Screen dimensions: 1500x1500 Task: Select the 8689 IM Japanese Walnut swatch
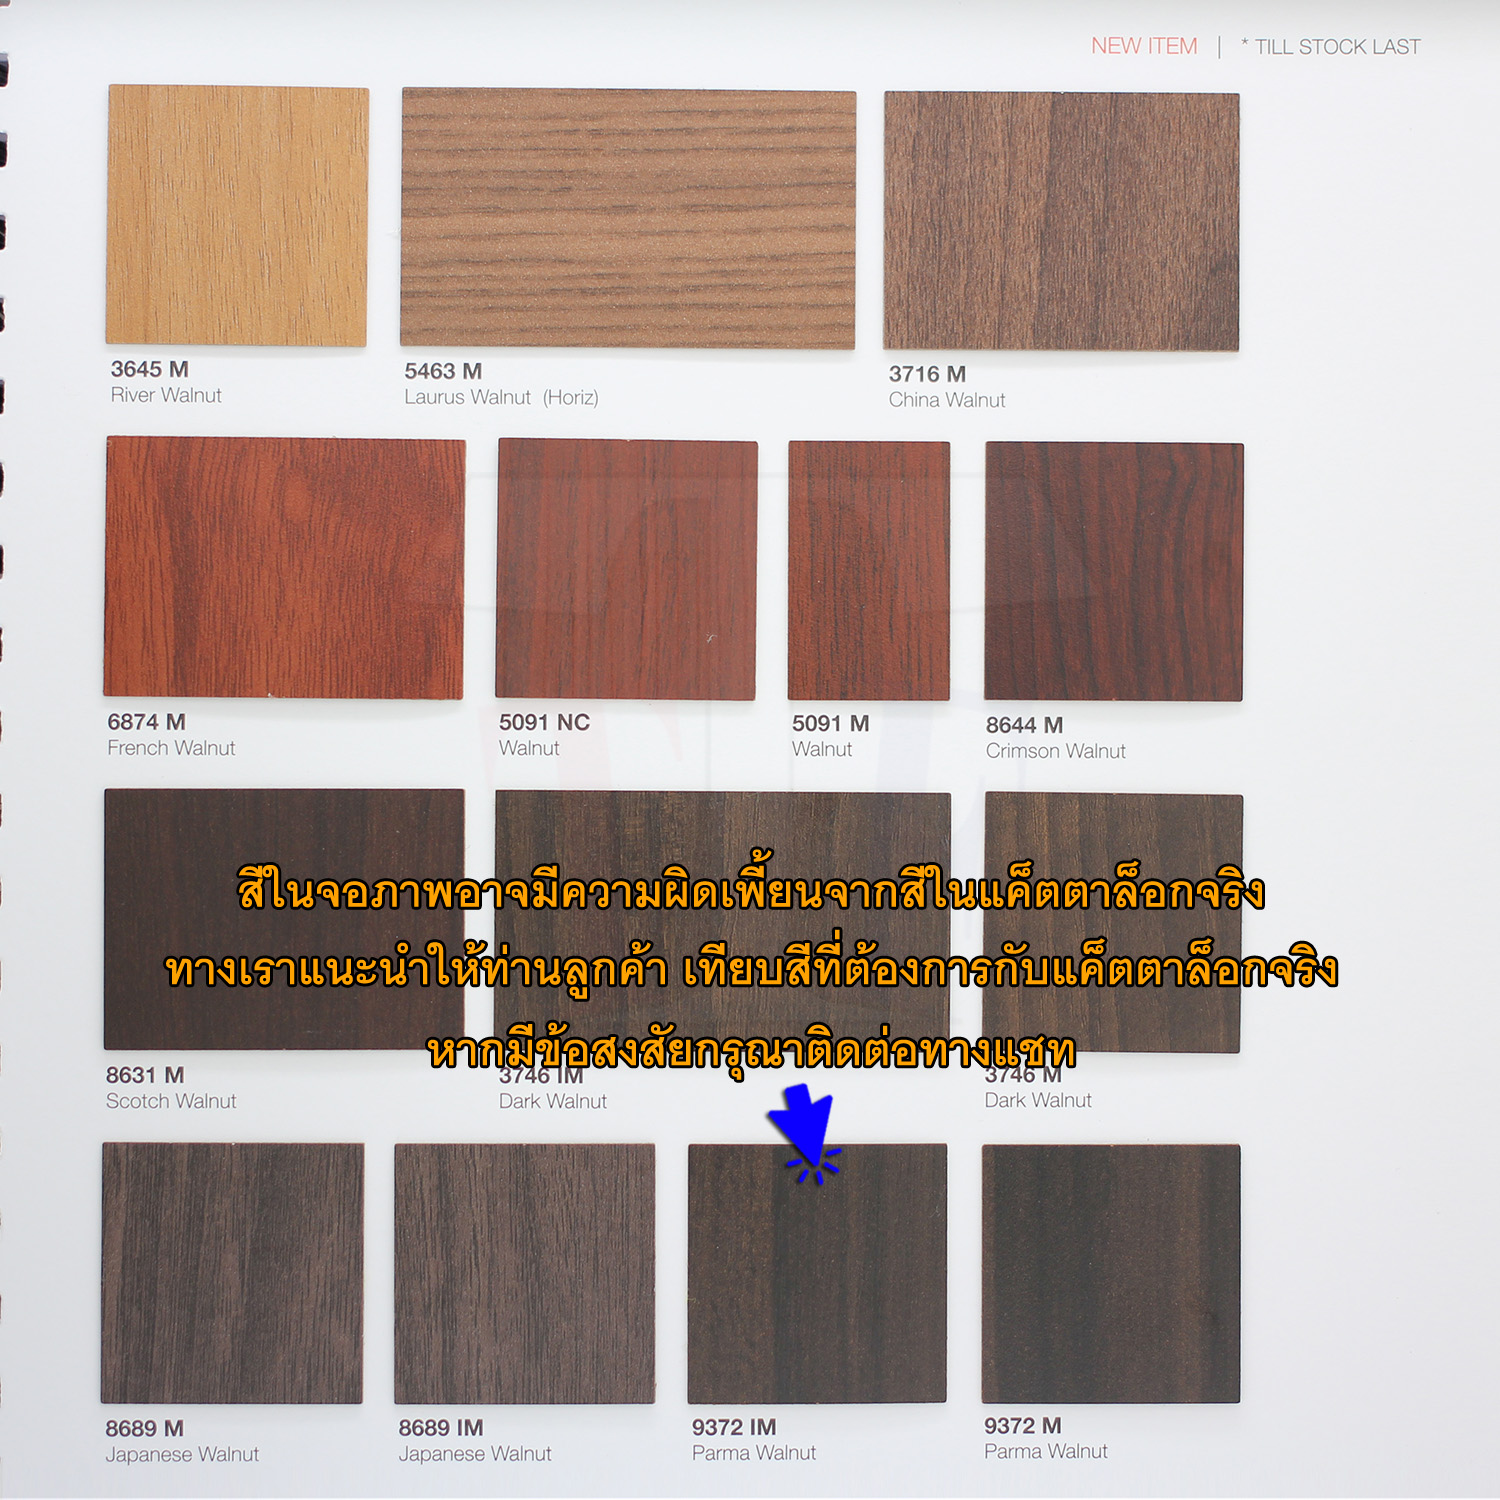point(525,1273)
